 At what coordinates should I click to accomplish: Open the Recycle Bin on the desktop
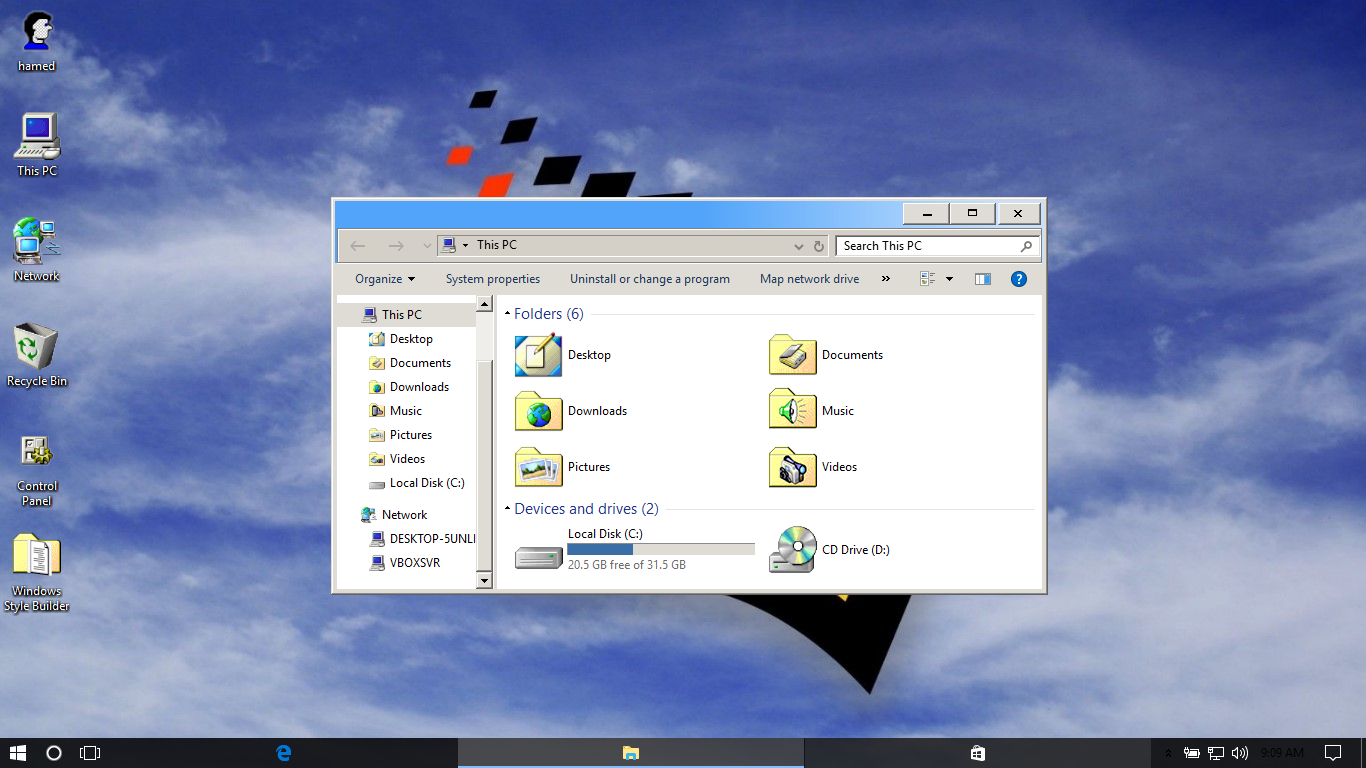36,345
